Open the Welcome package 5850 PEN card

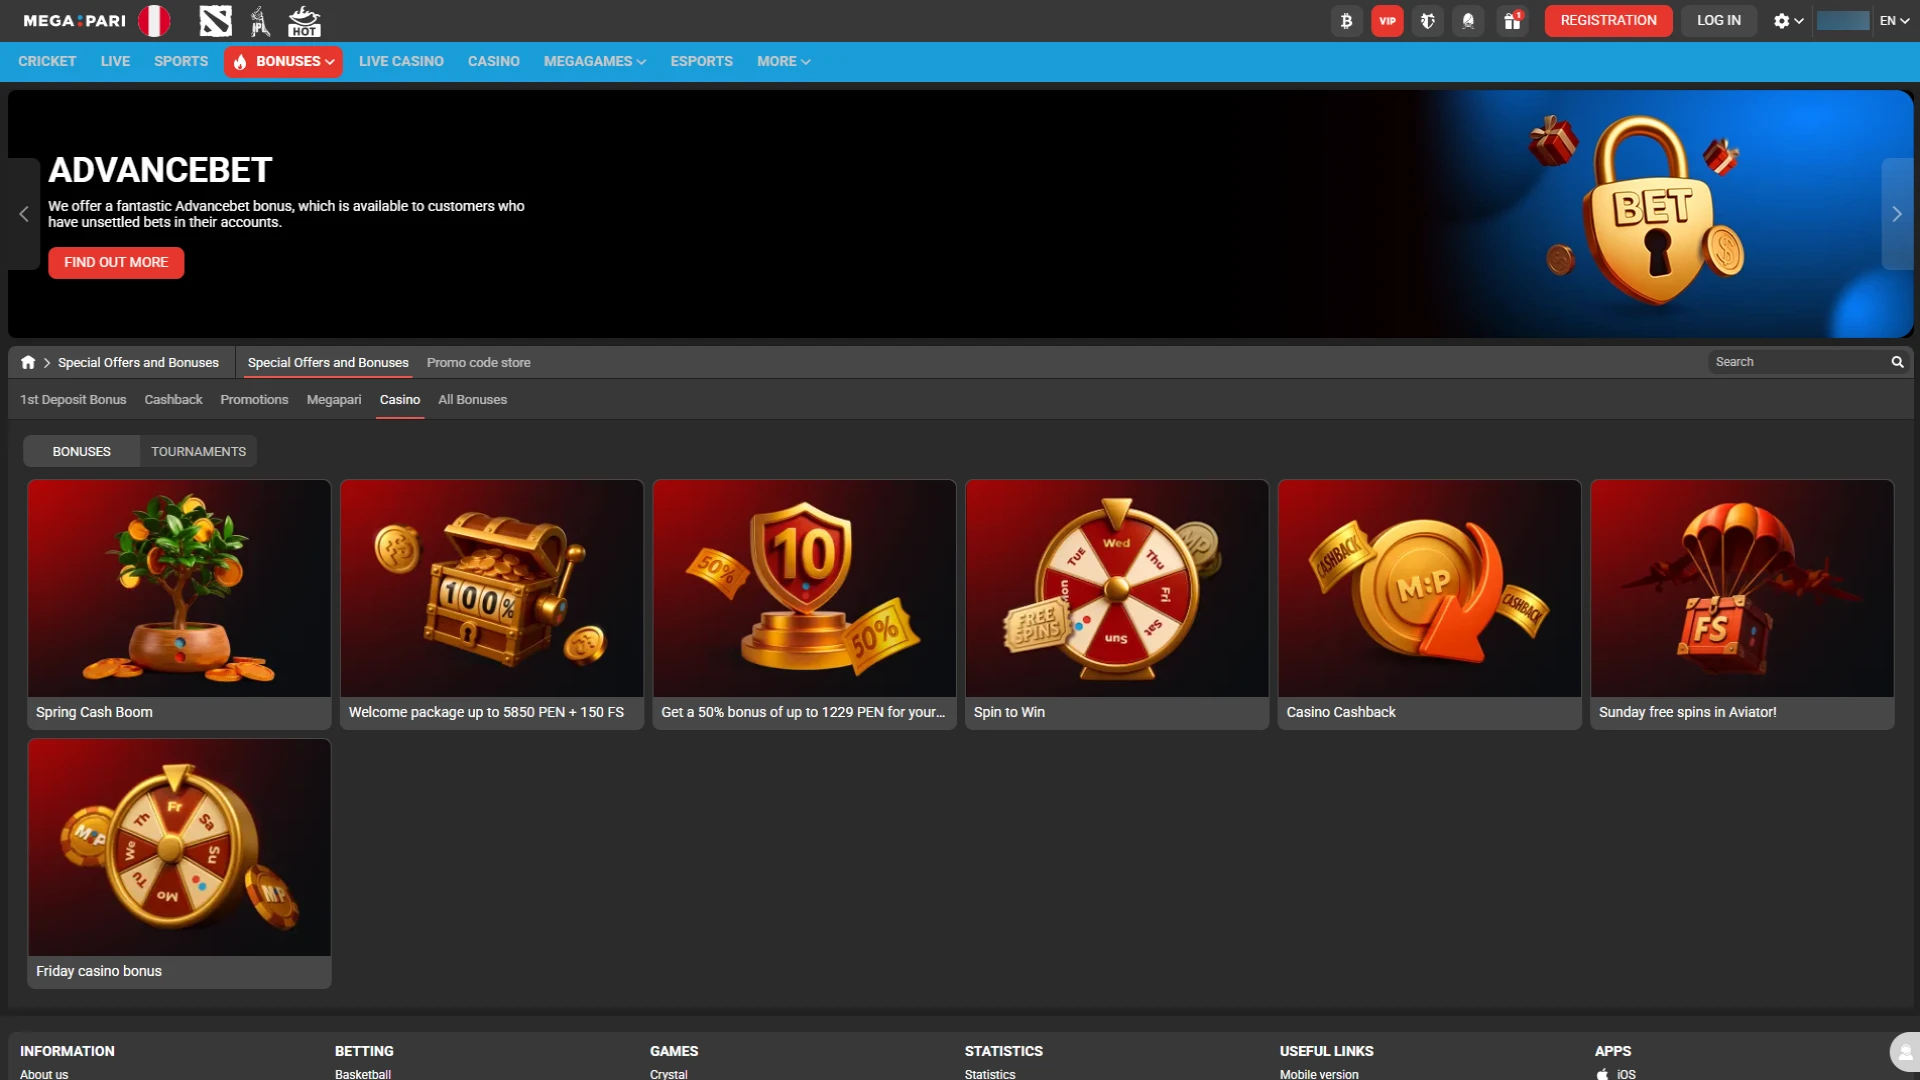point(492,605)
